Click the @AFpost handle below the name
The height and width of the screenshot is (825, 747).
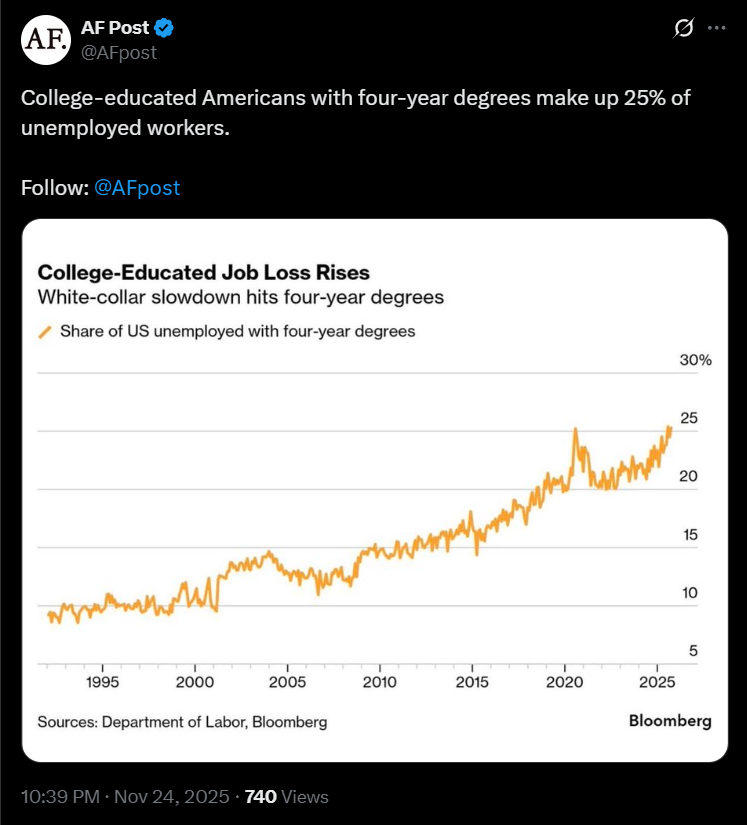[x=119, y=53]
